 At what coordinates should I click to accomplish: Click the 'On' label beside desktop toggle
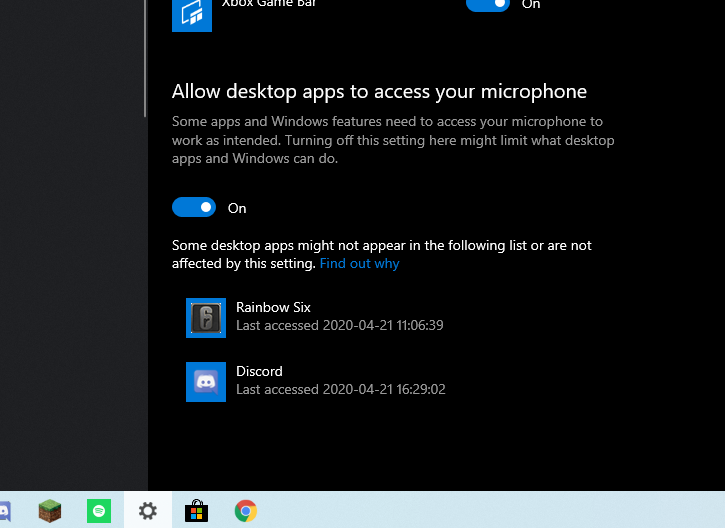point(237,208)
